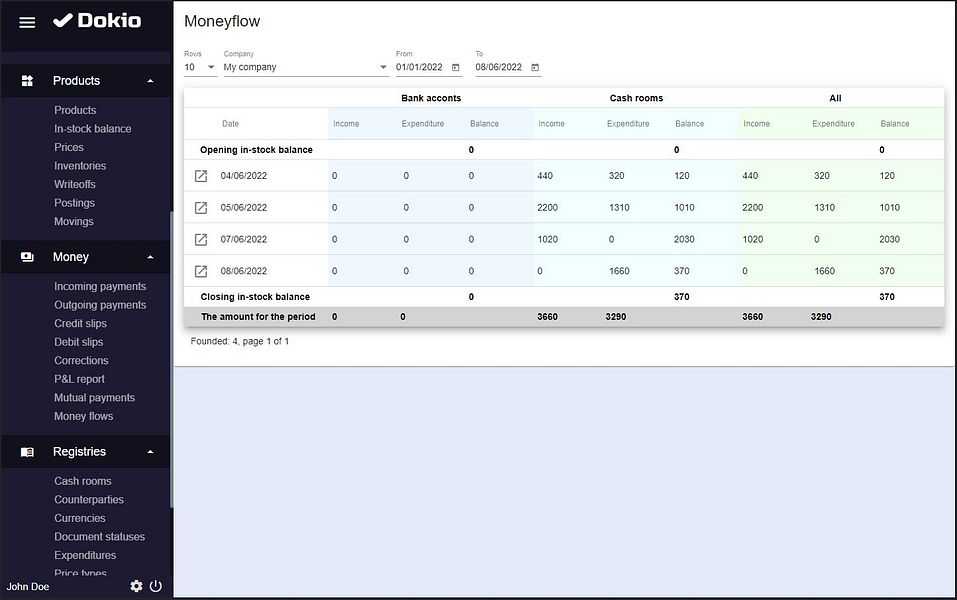Viewport: 957px width, 600px height.
Task: Open the From date calendar picker
Action: pyautogui.click(x=456, y=68)
